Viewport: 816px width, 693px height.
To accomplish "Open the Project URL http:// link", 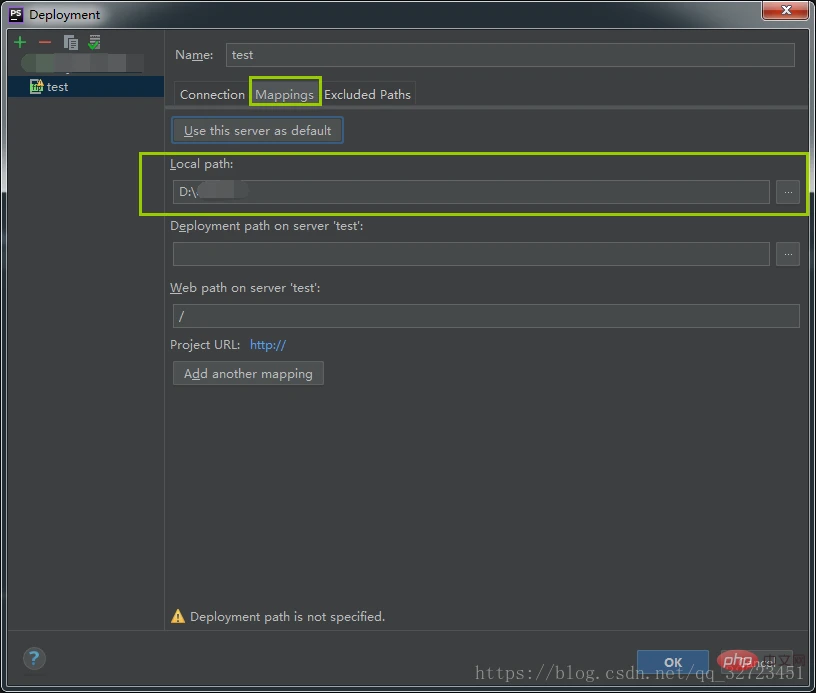I will coord(268,345).
